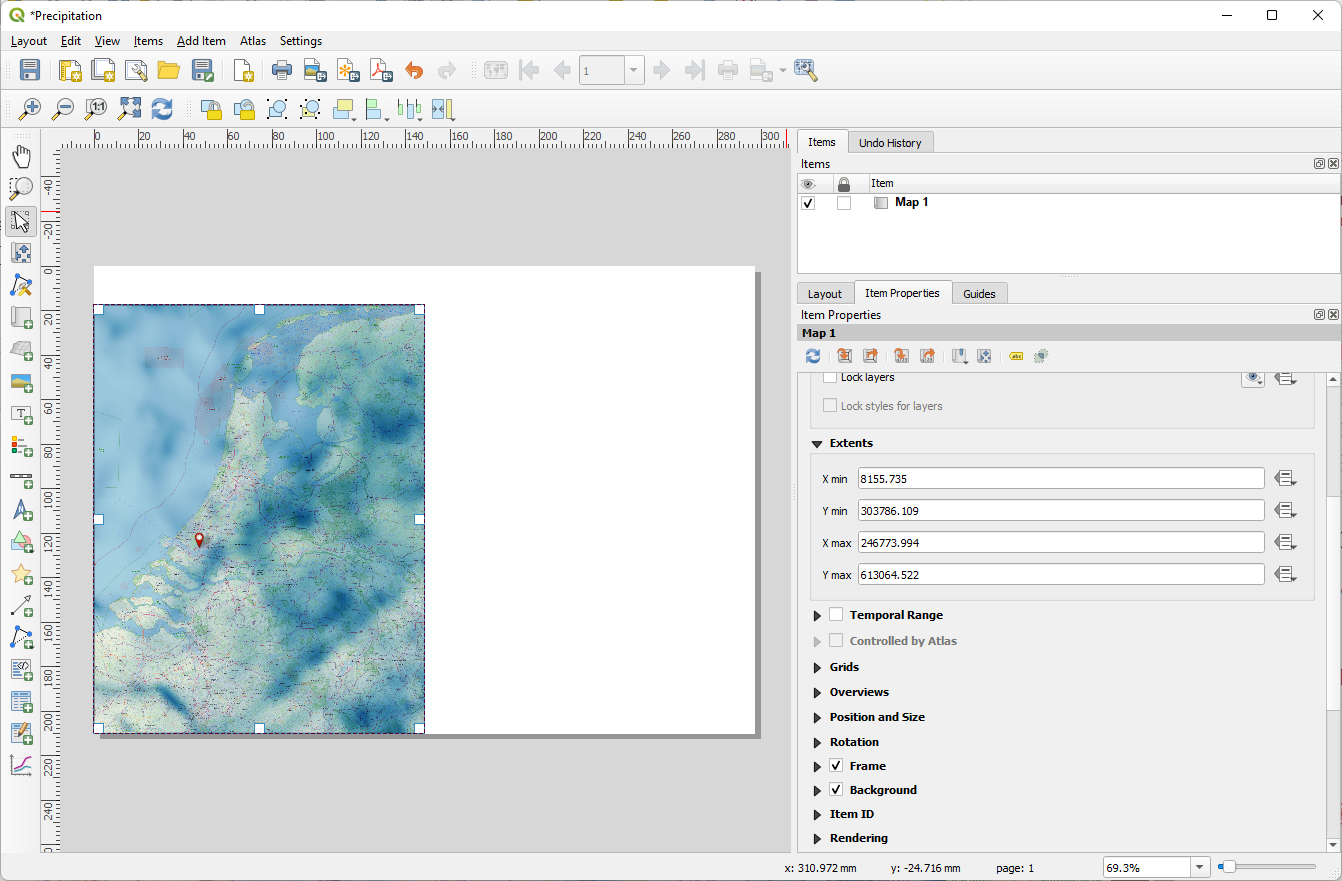This screenshot has width=1342, height=881.
Task: Expand the Position and Size section
Action: point(817,717)
